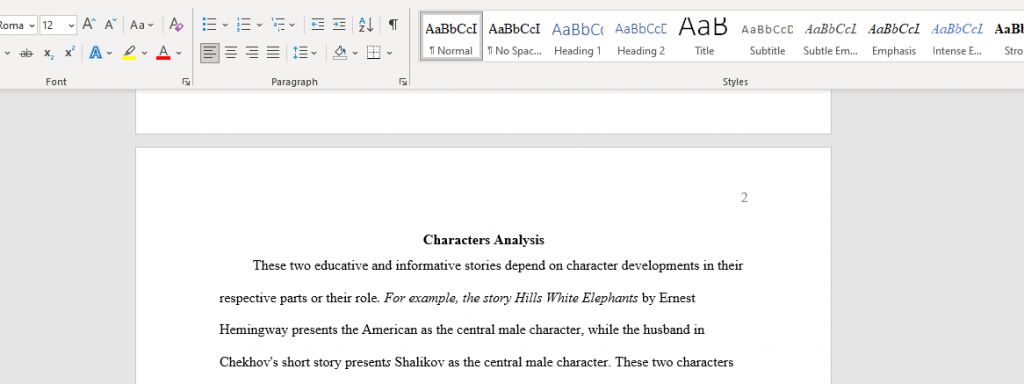Image resolution: width=1024 pixels, height=384 pixels.
Task: Apply yellow text highlight color
Action: (129, 53)
